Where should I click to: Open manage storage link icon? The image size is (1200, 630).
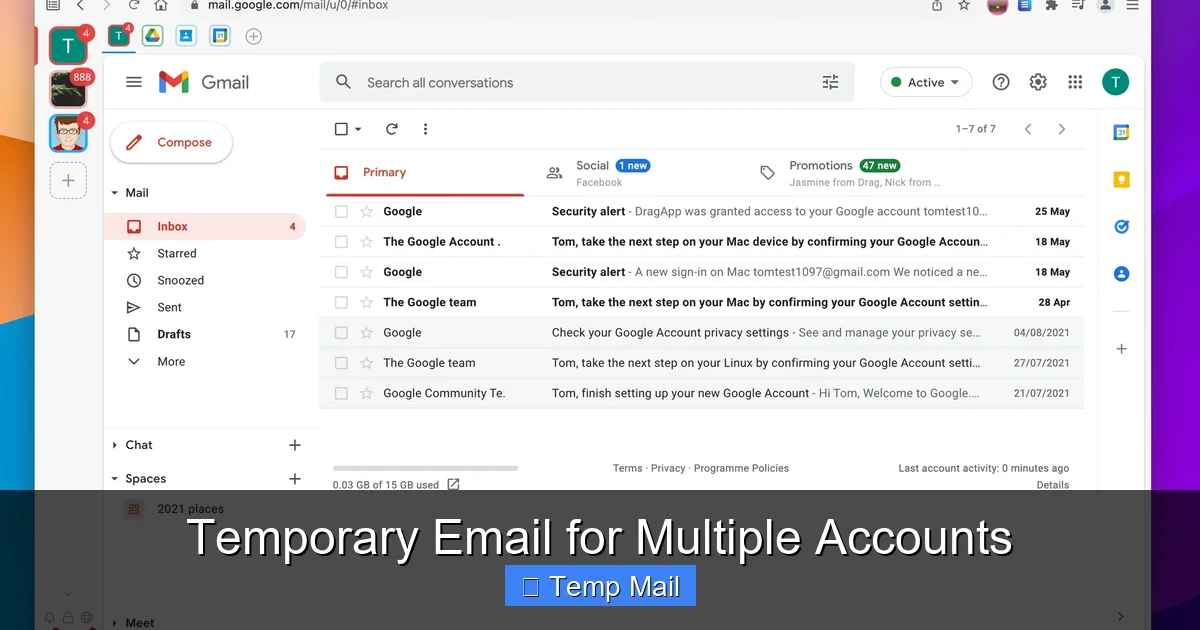click(453, 484)
